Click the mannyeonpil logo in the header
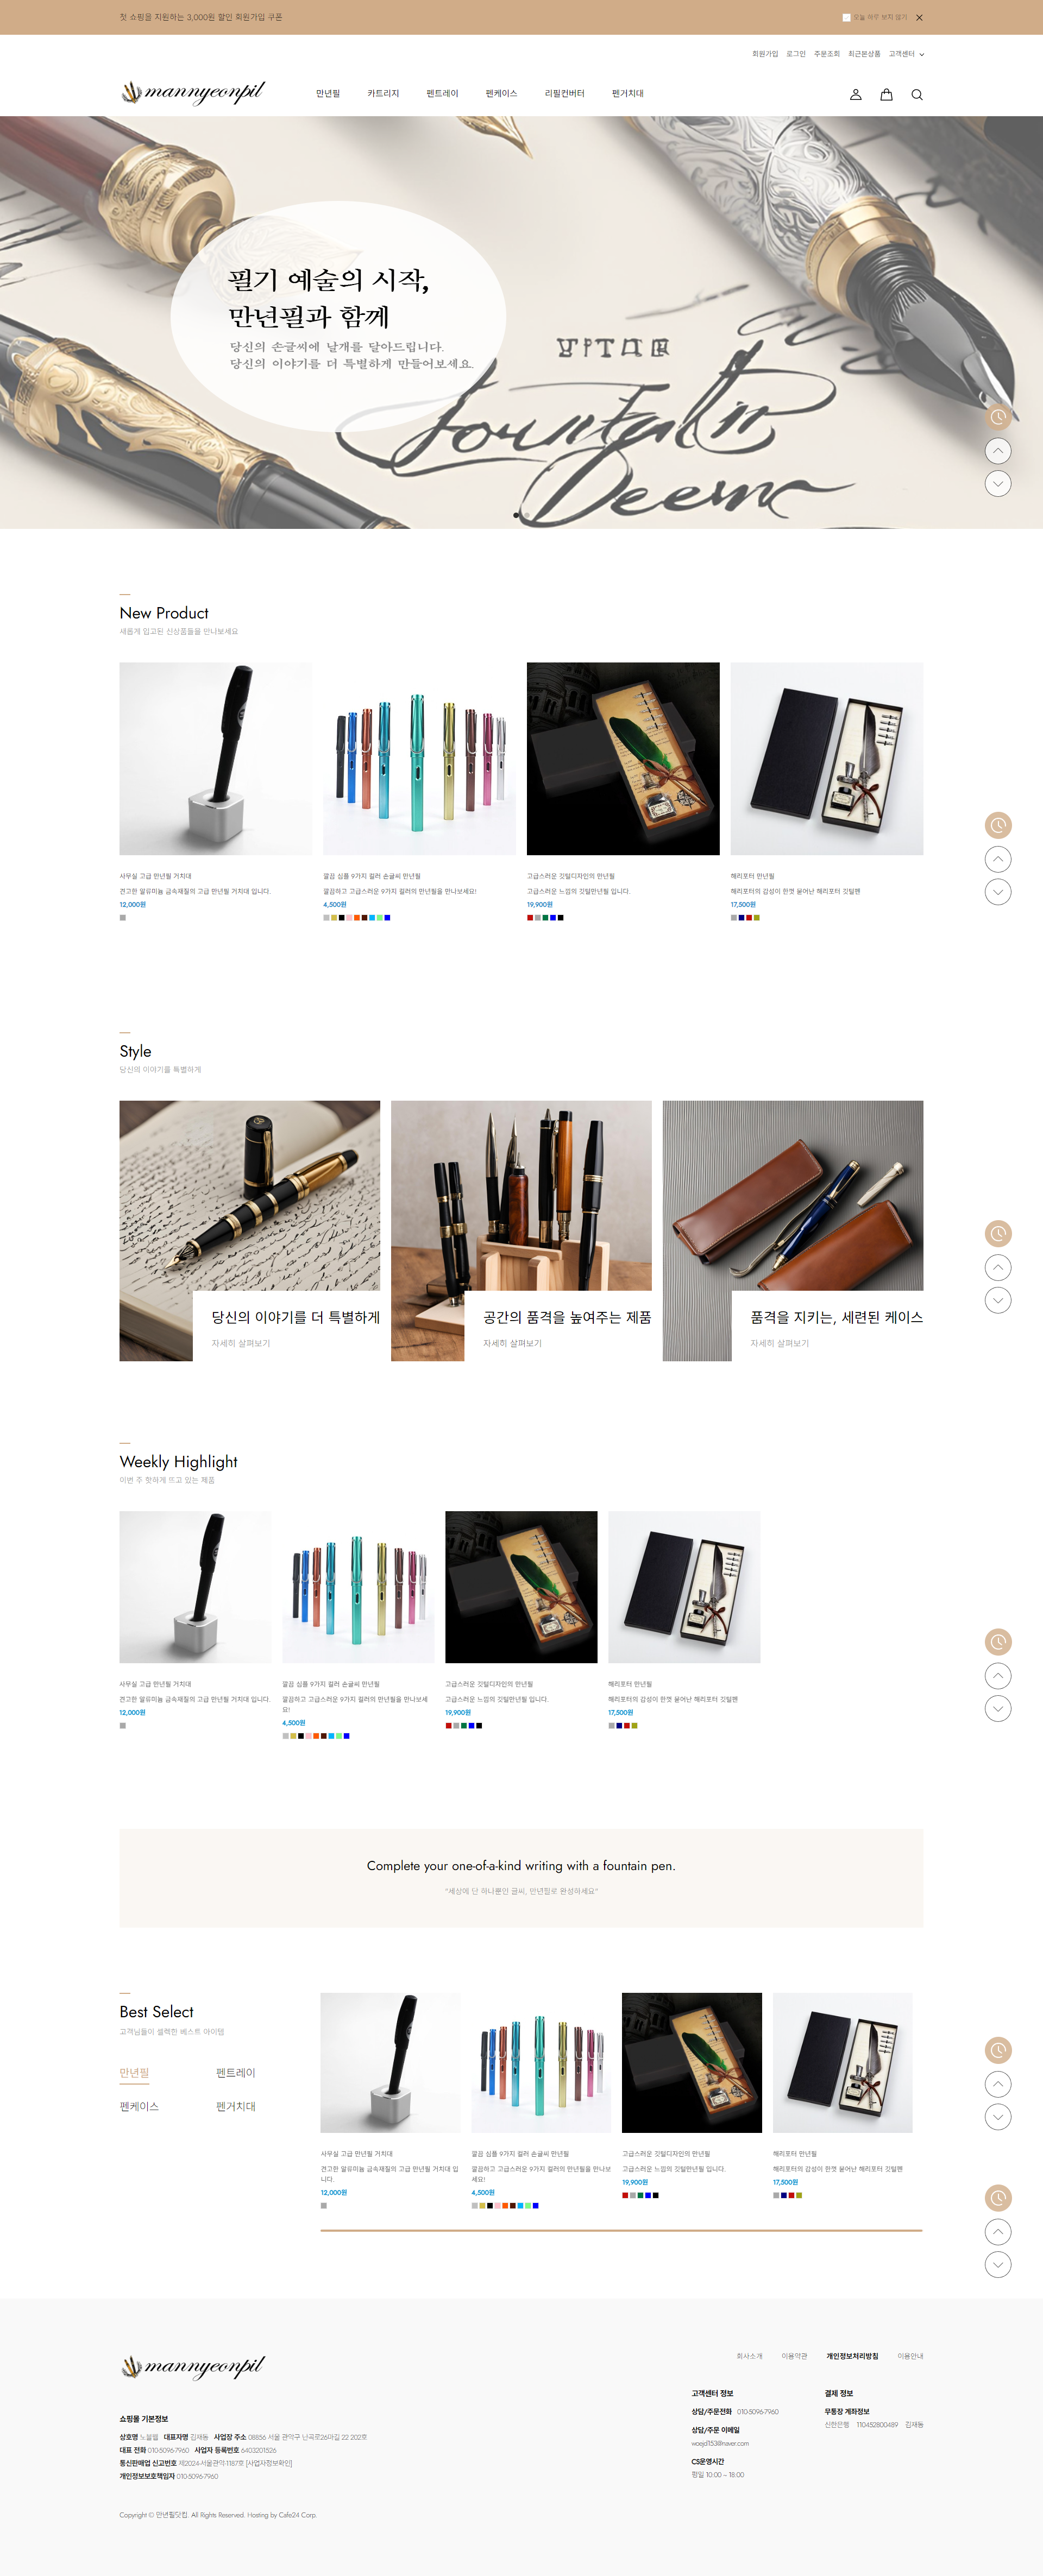 193,93
